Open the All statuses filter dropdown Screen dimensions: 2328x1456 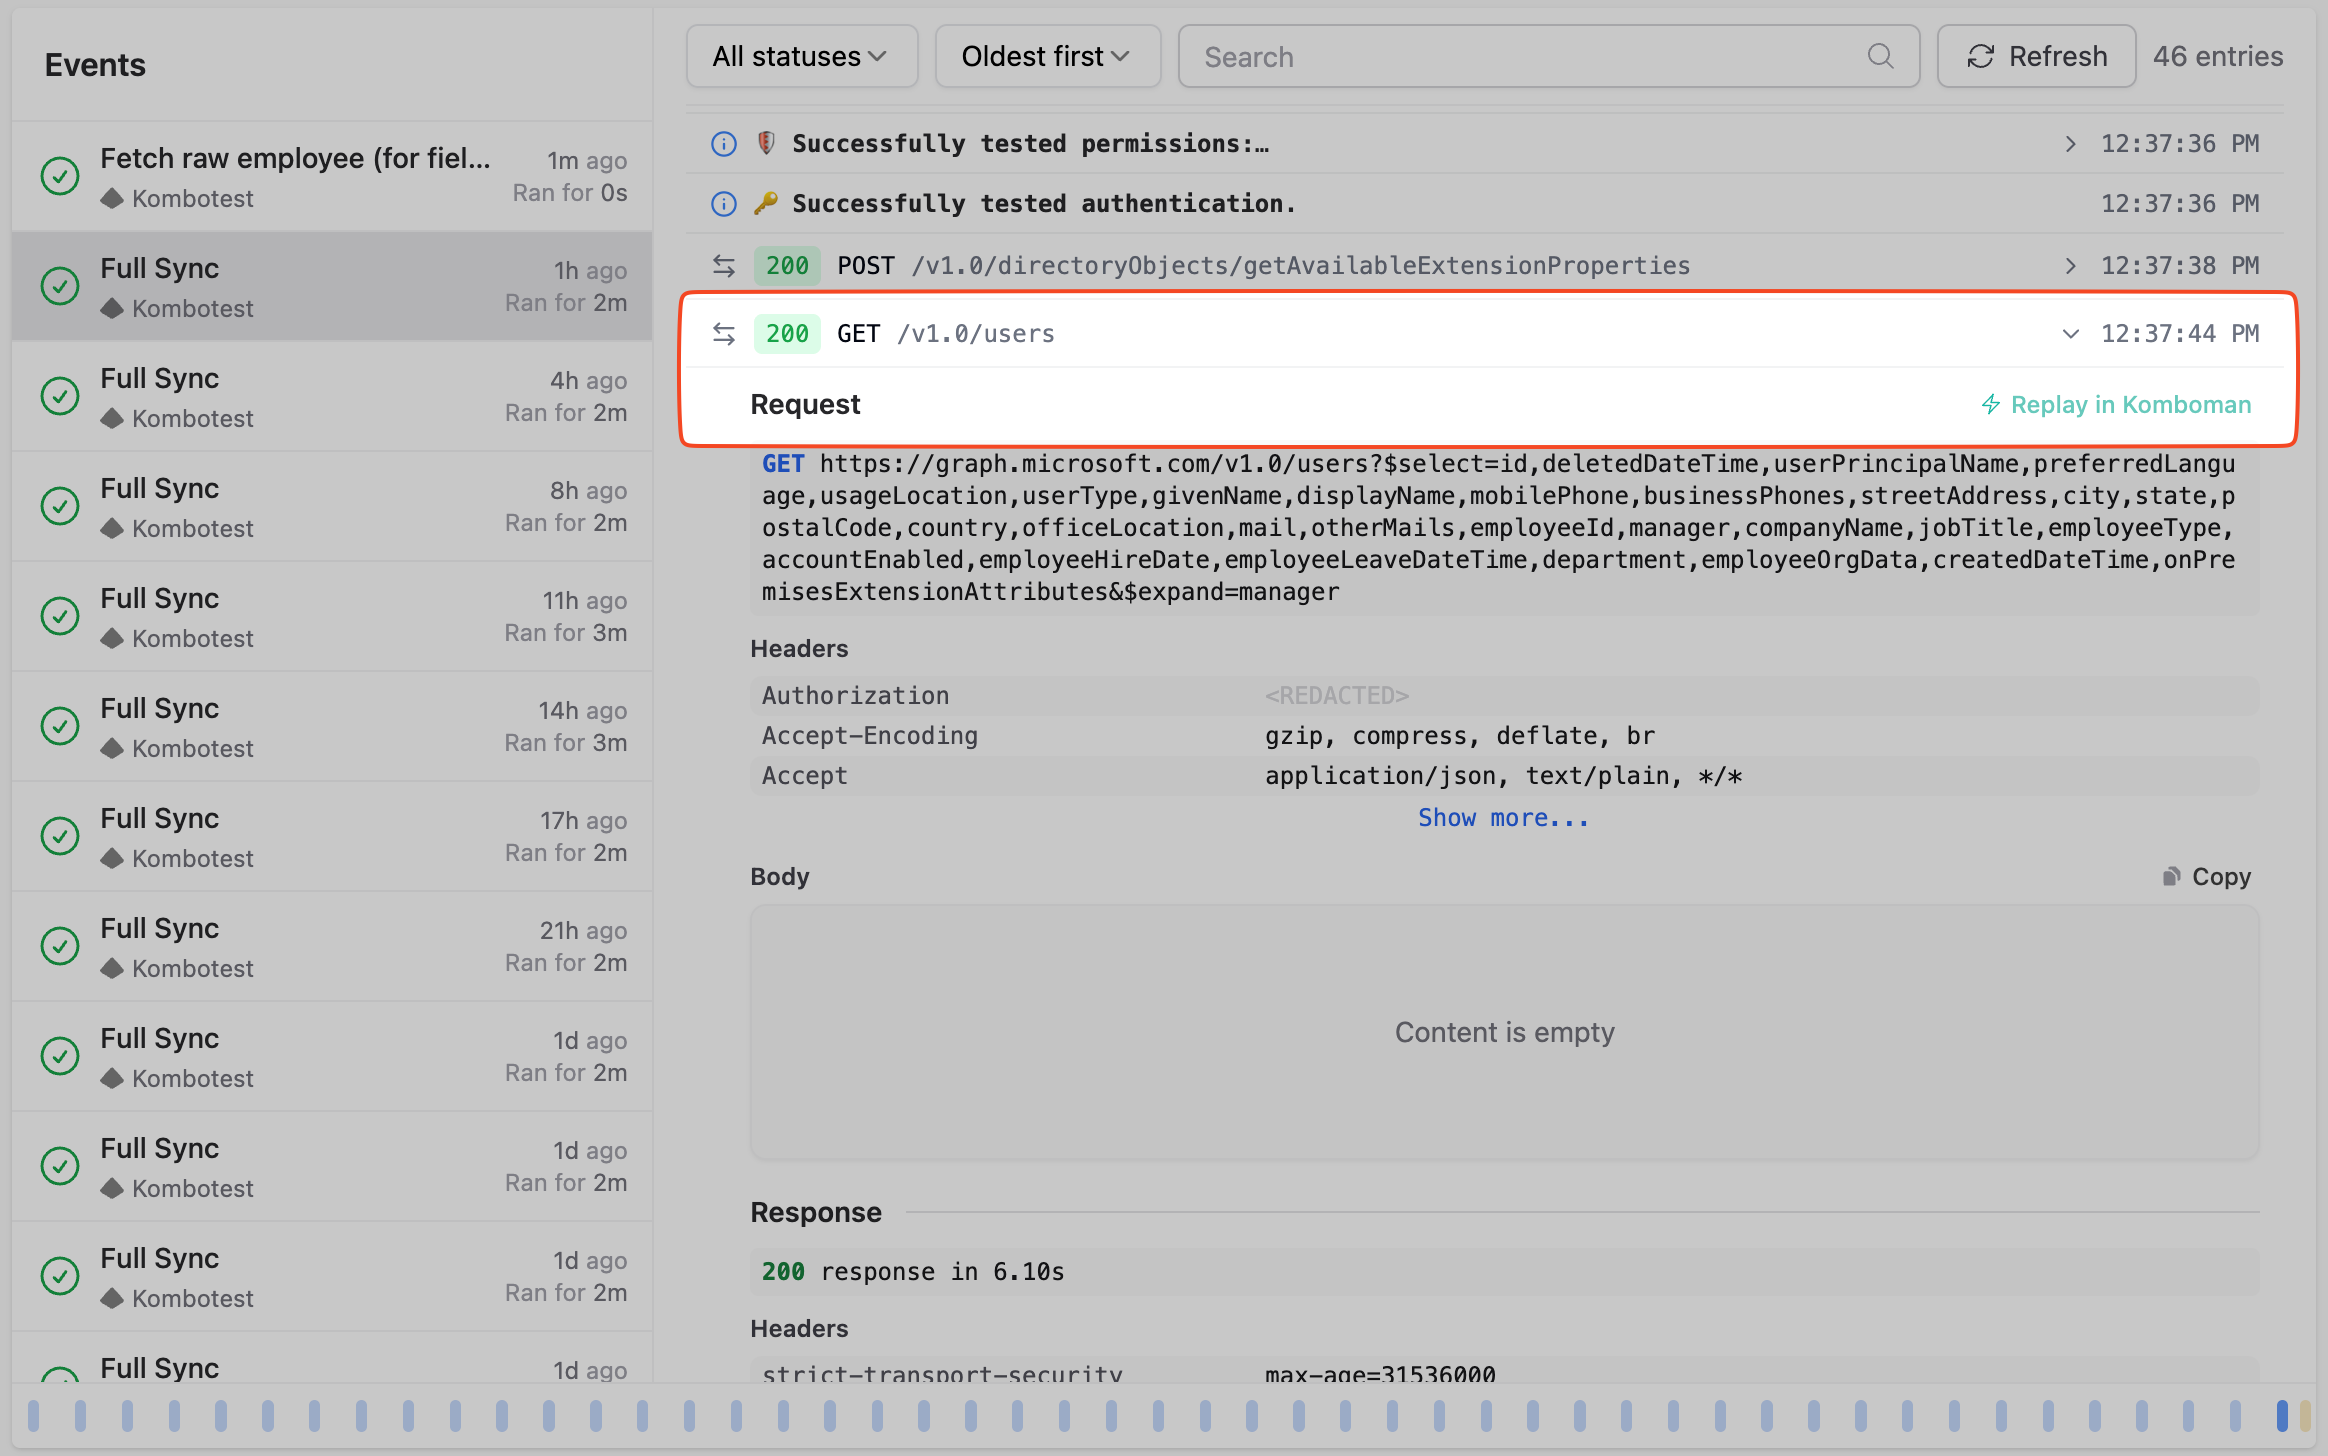pyautogui.click(x=800, y=56)
